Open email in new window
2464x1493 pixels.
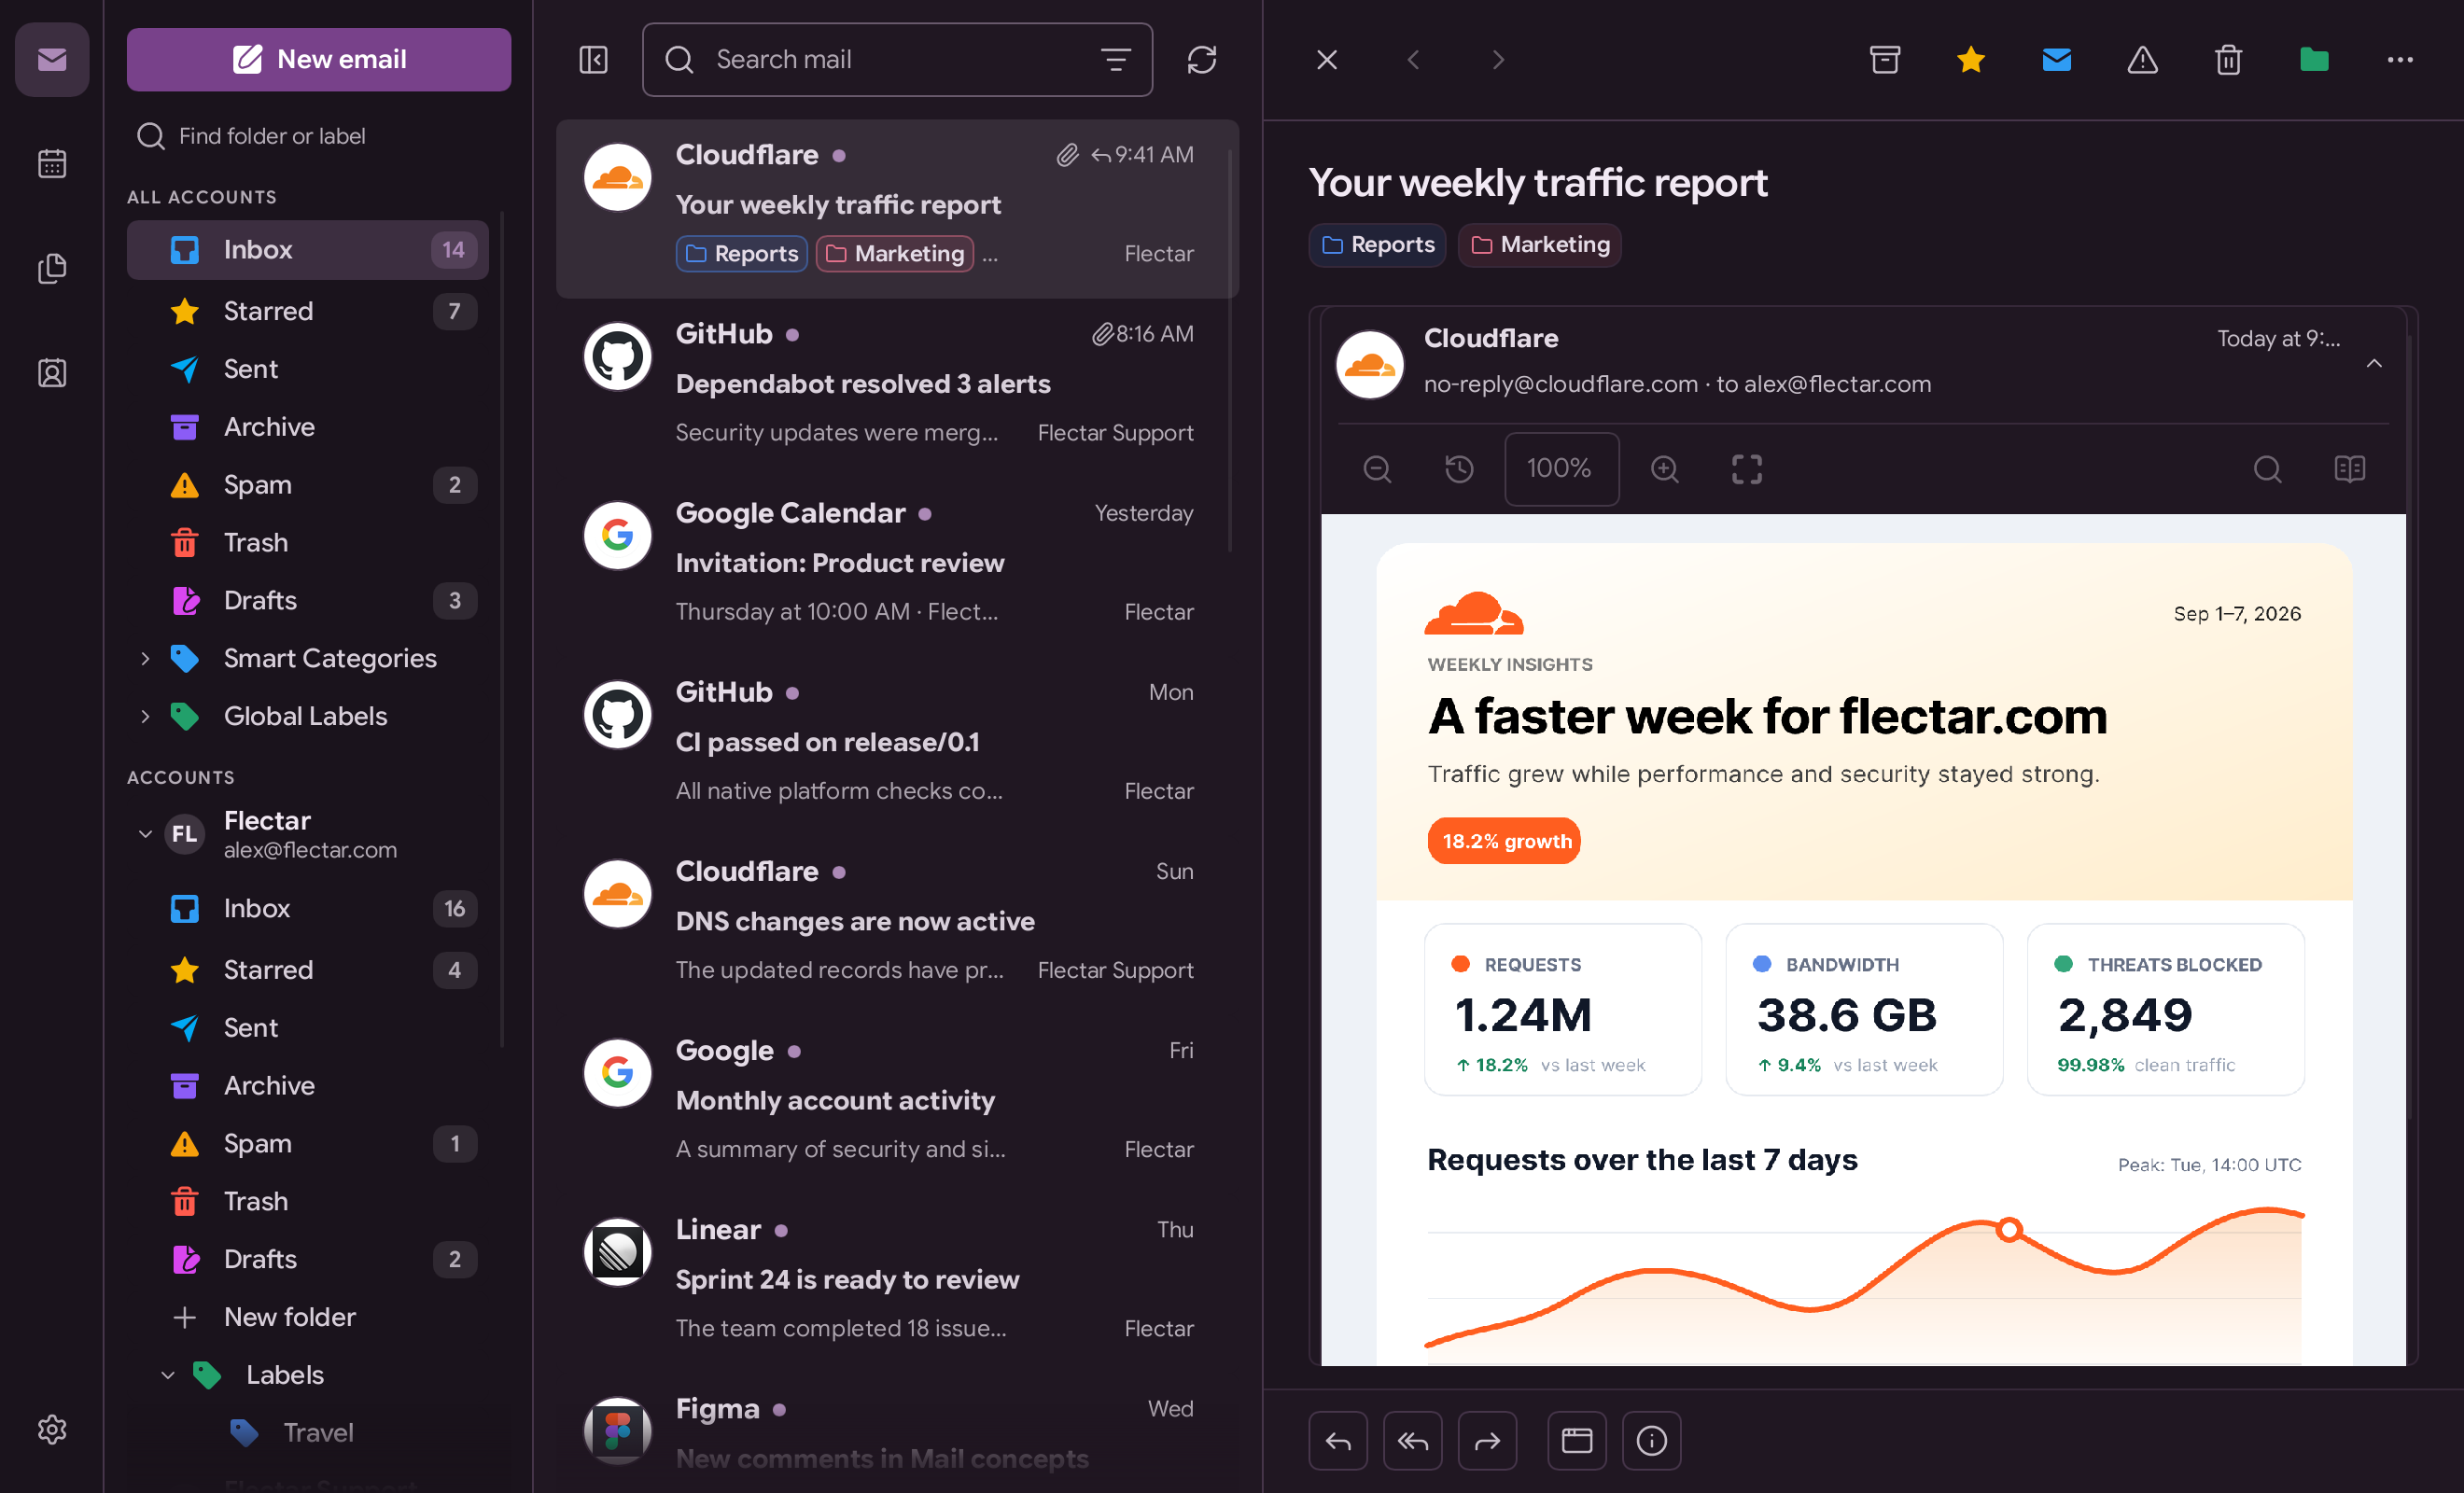click(1577, 1441)
